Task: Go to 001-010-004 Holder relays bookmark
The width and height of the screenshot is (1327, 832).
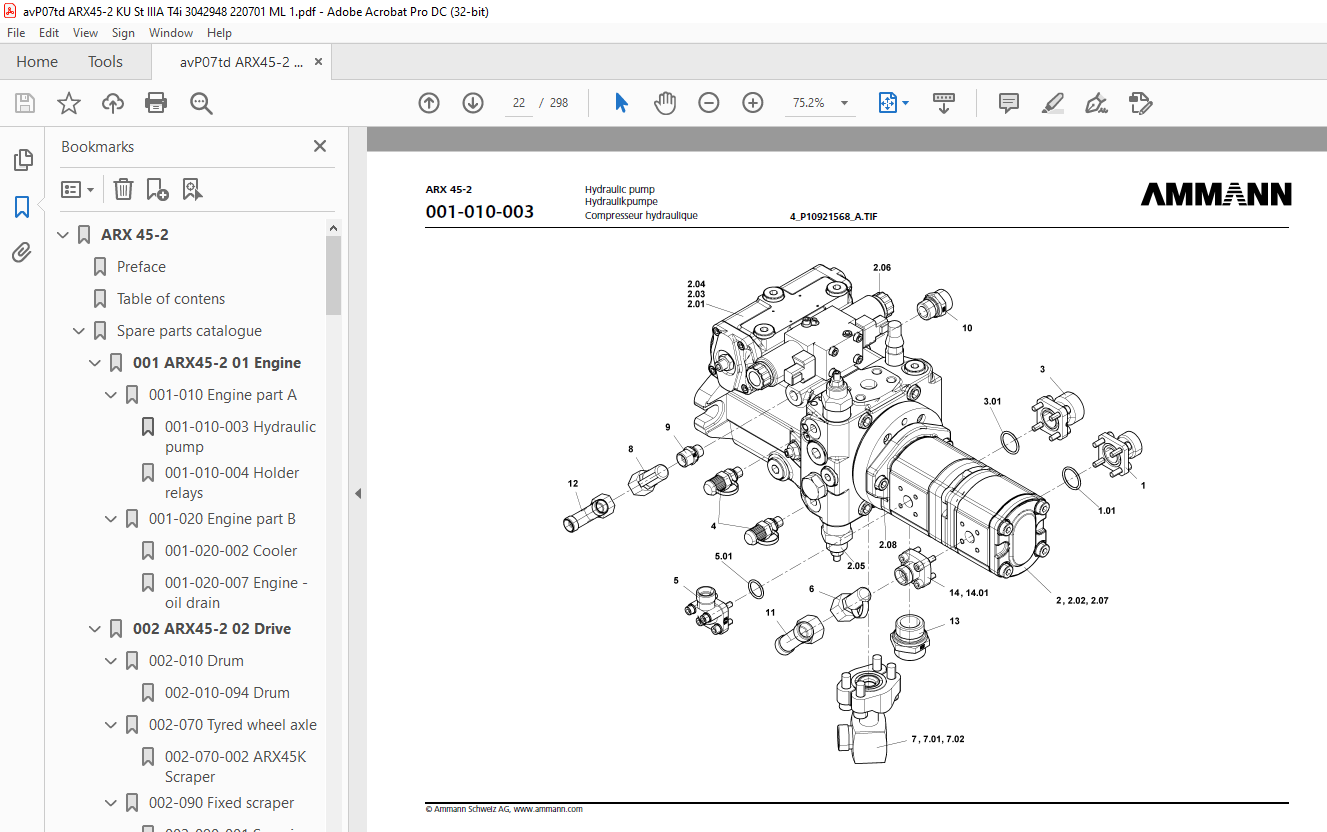Action: (232, 483)
